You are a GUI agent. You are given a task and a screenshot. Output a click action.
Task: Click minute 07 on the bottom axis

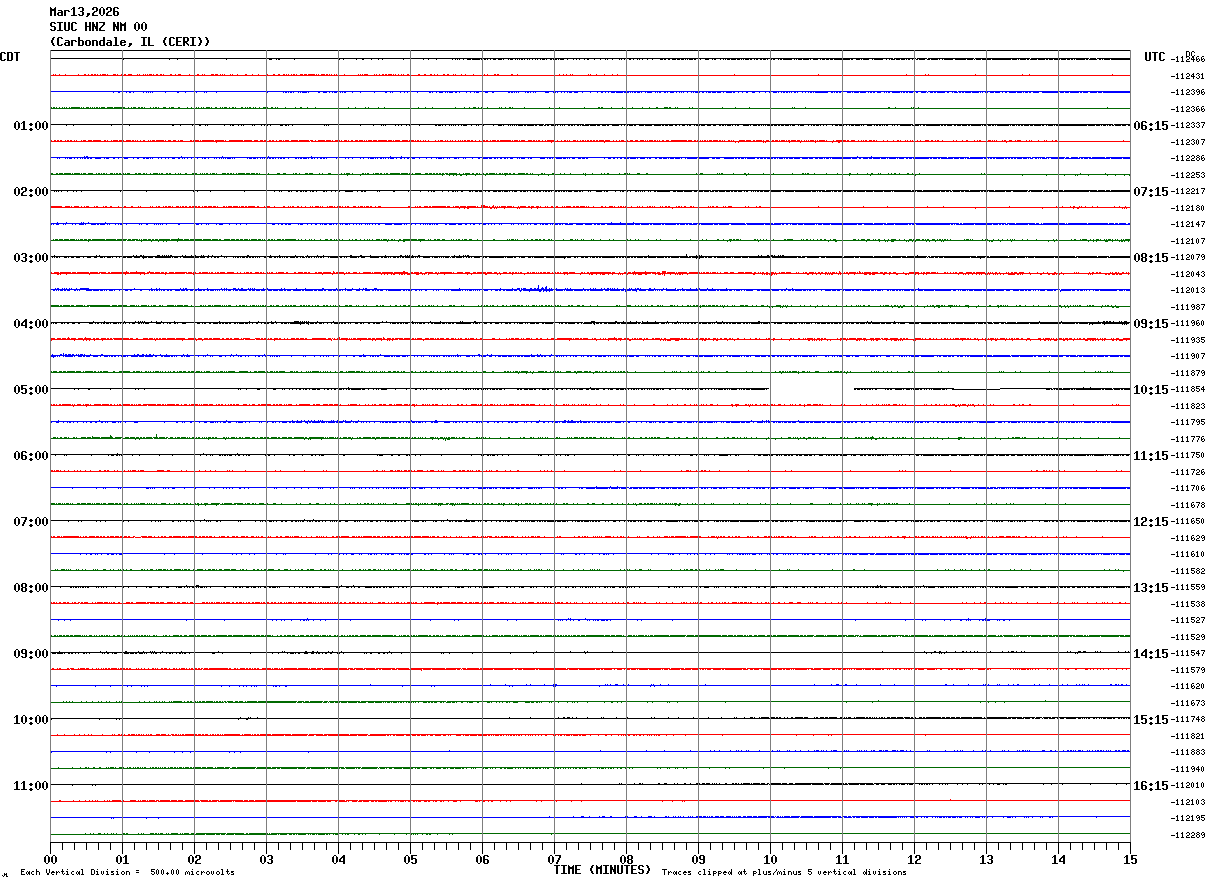pos(555,859)
